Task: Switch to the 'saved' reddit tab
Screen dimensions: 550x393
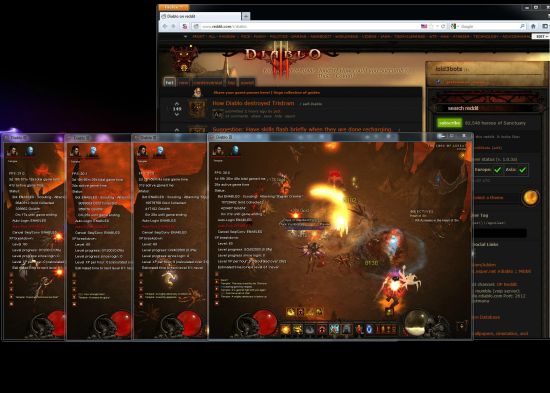Action: click(x=247, y=82)
